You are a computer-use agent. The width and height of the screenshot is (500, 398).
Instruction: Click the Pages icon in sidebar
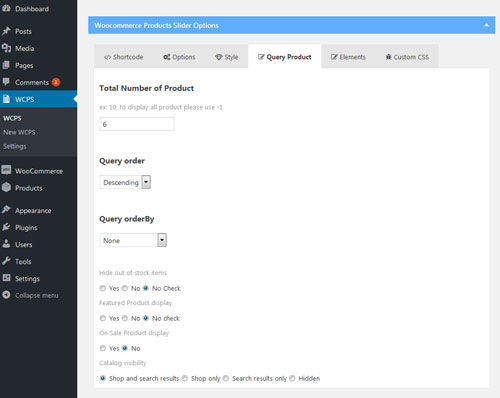point(6,65)
